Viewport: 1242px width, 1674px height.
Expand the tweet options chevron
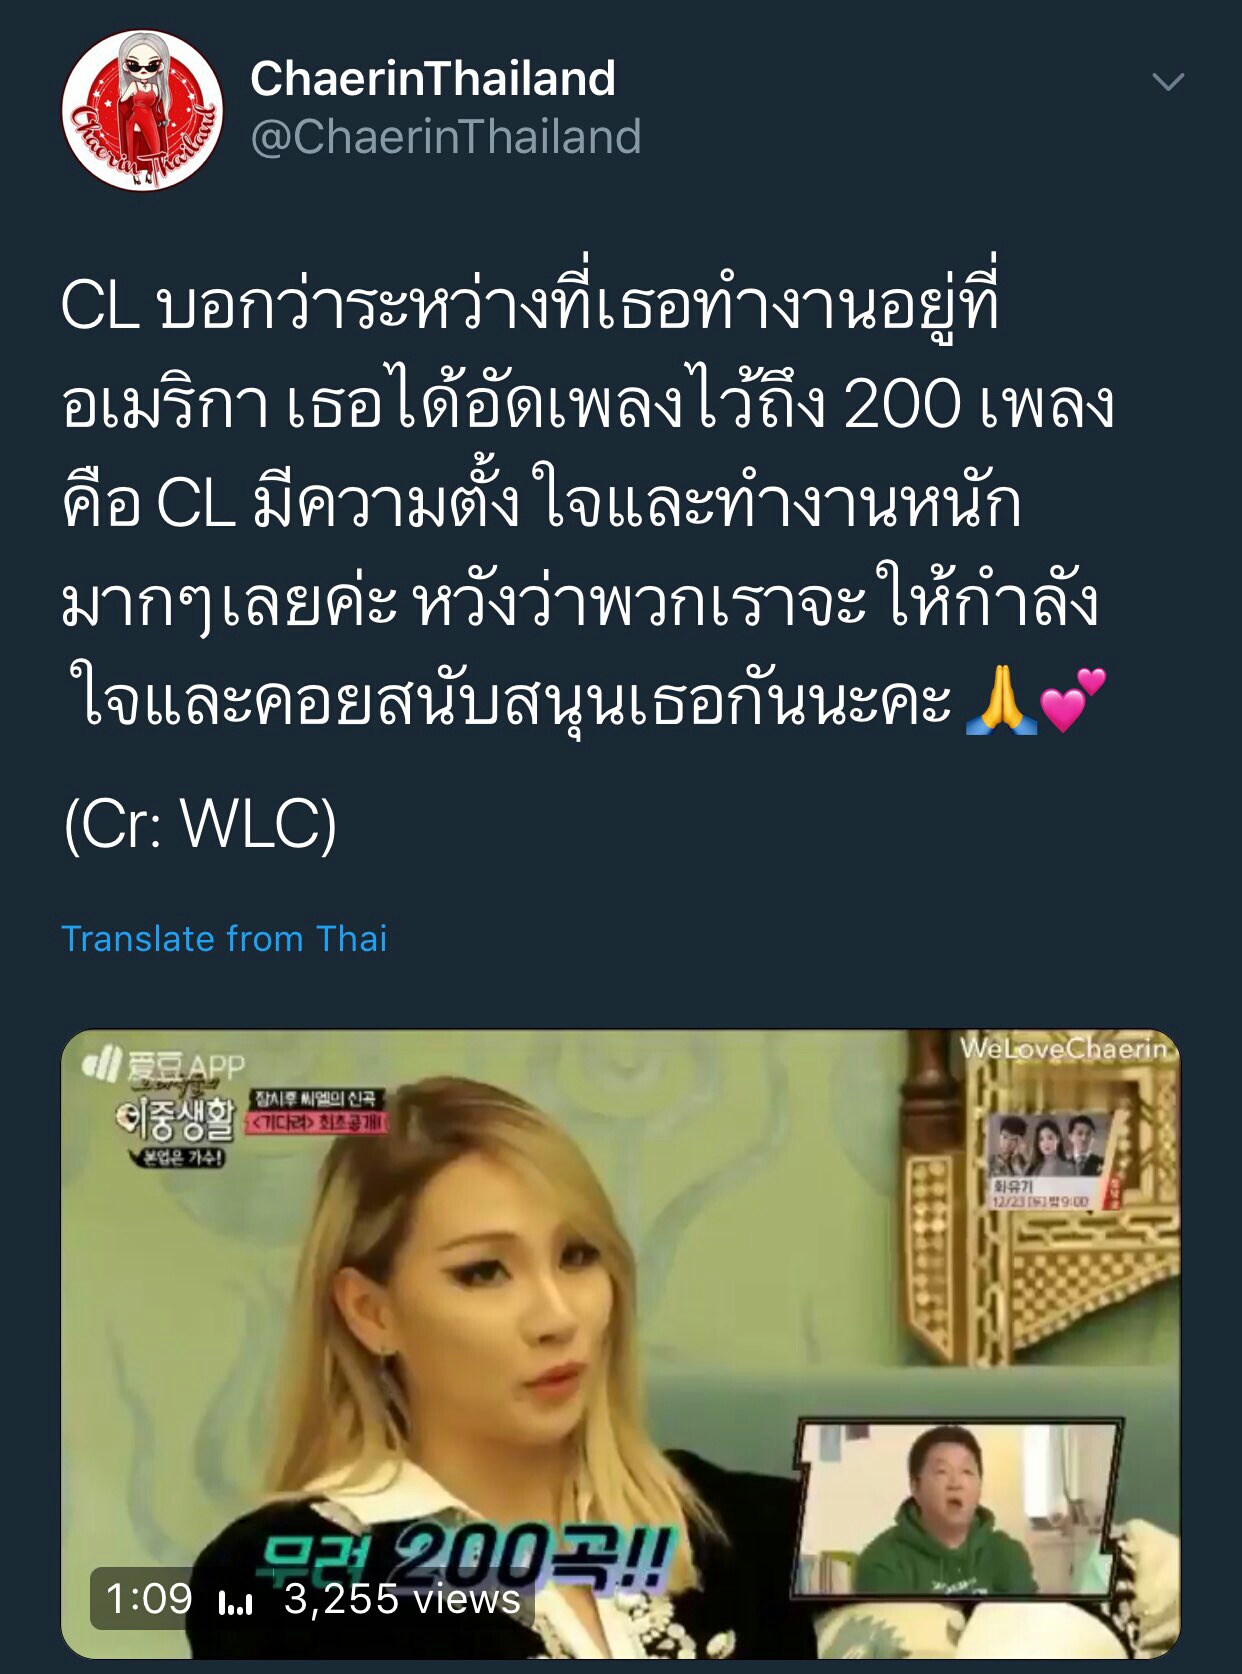point(1168,82)
